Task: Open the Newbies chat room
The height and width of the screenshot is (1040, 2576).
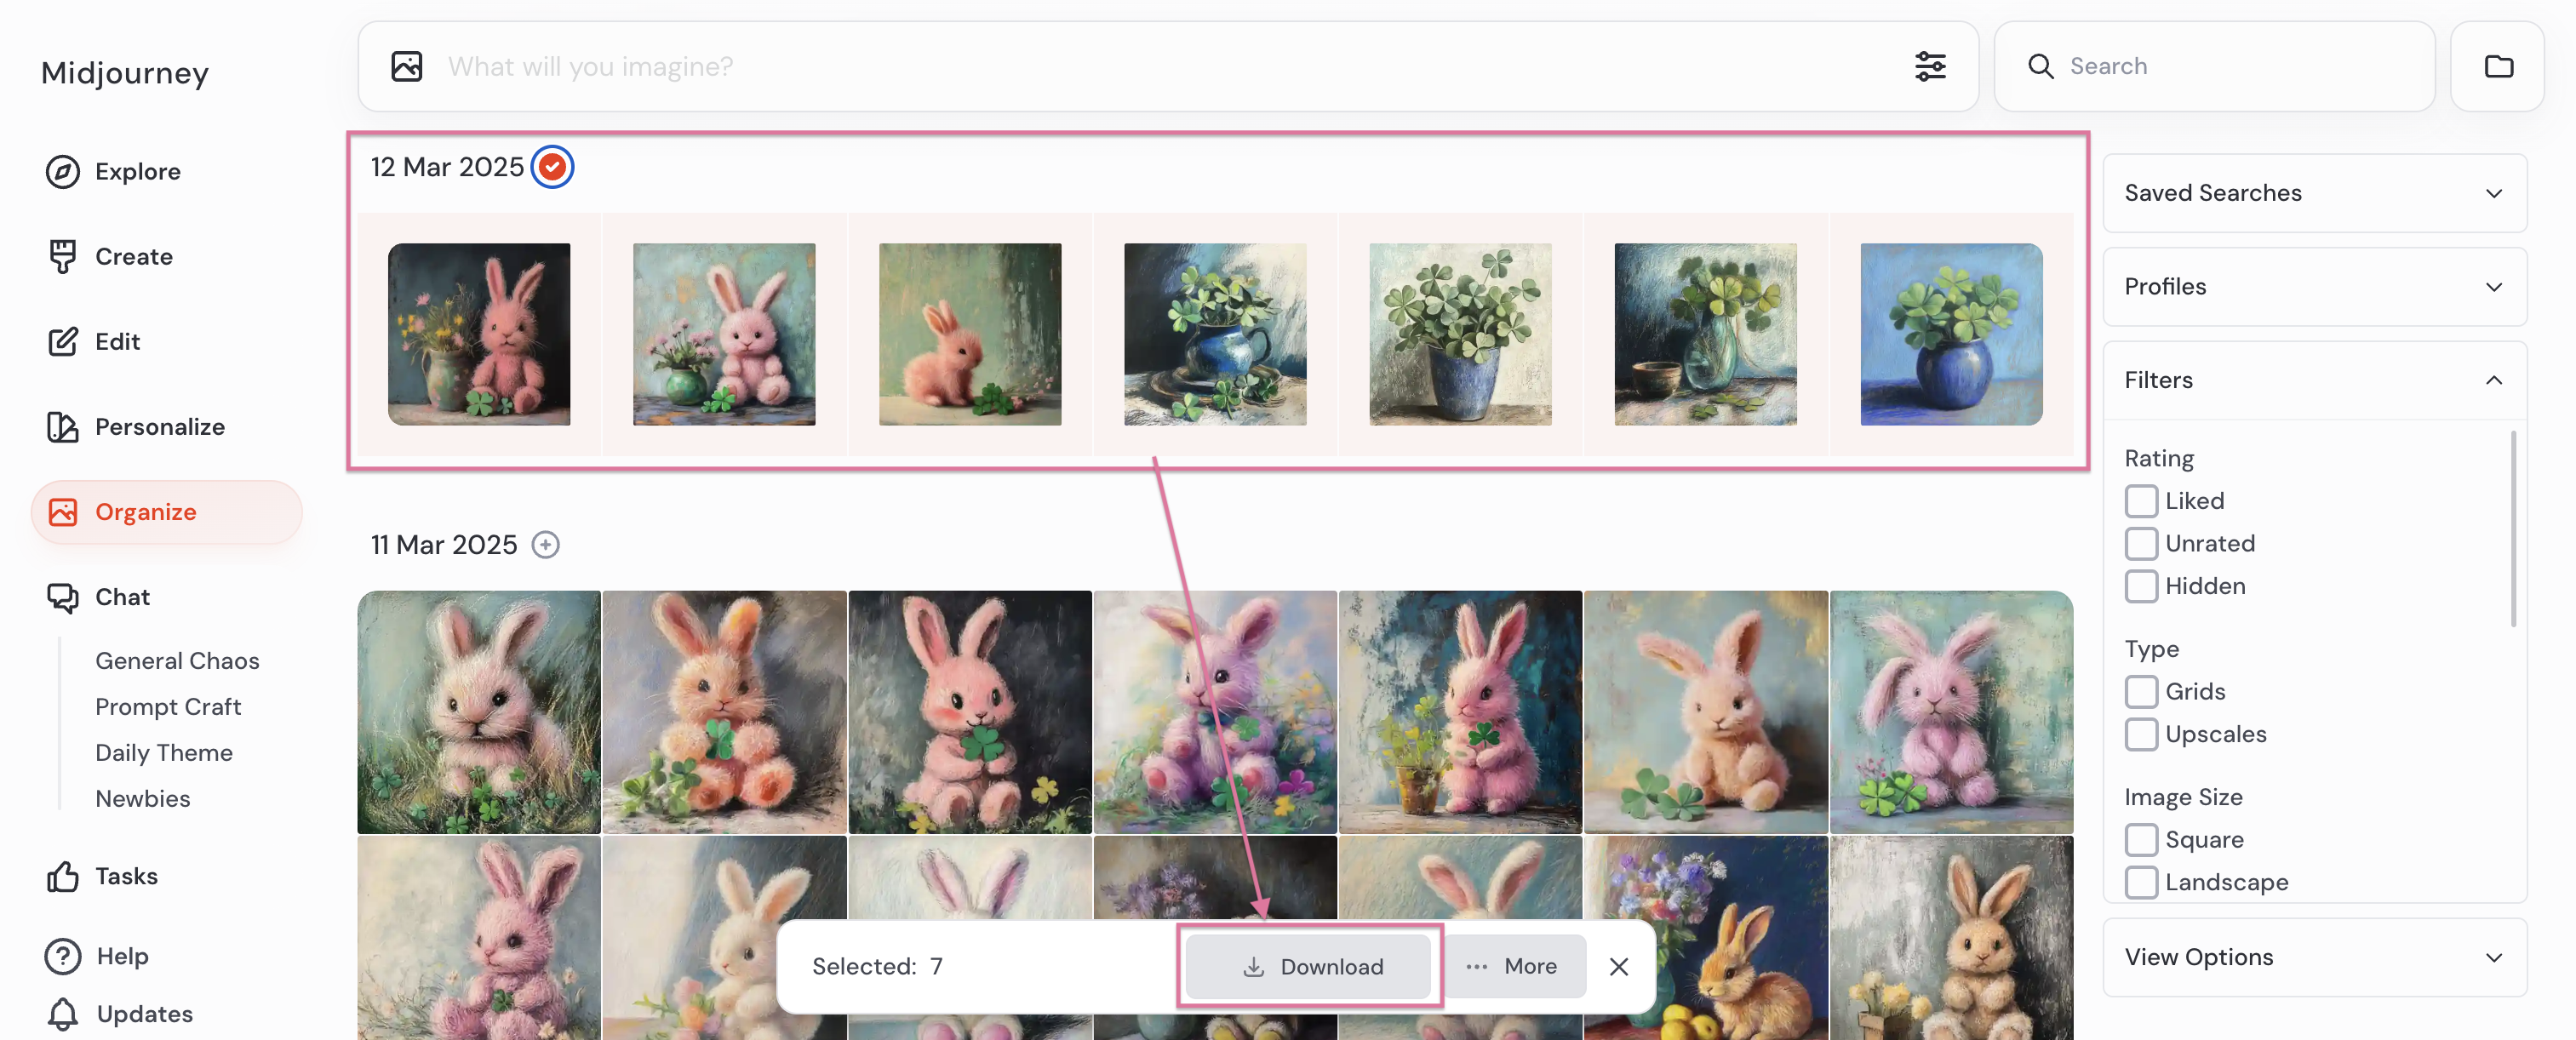Action: pyautogui.click(x=143, y=798)
